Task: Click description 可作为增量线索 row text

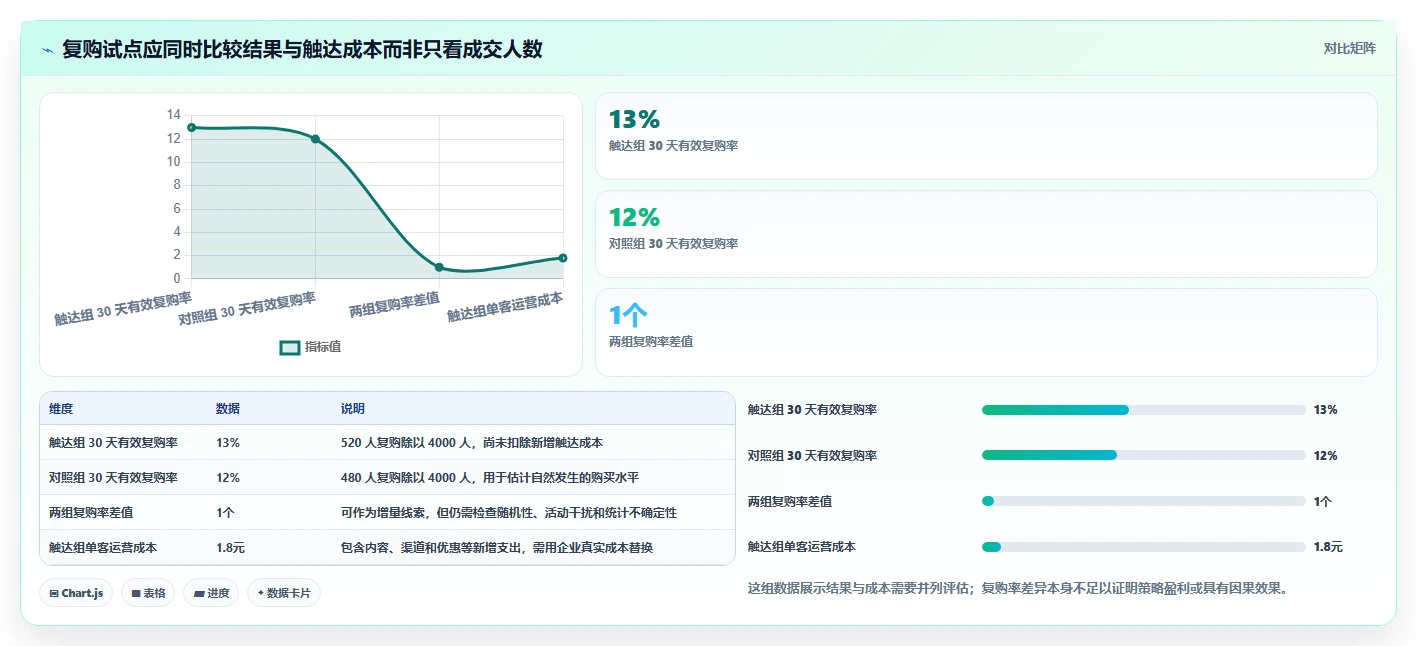Action: pos(509,513)
